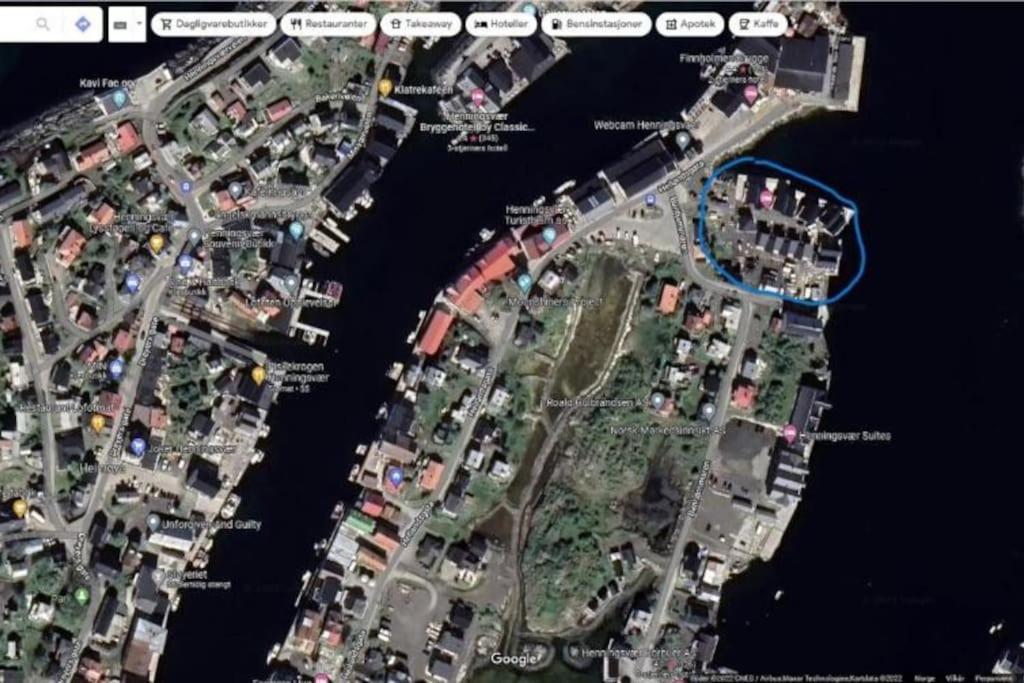Open directions with the blue diamond icon

[x=82, y=24]
